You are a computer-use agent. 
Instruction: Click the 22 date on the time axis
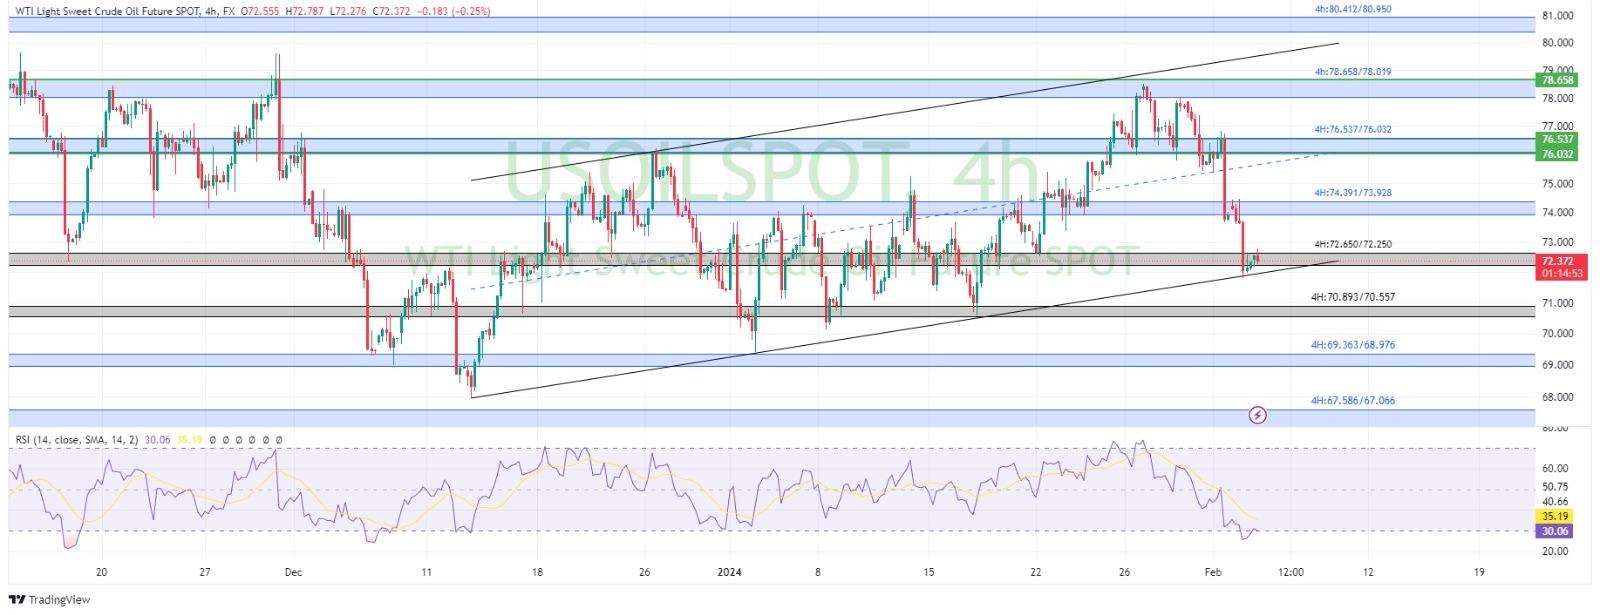click(1036, 572)
